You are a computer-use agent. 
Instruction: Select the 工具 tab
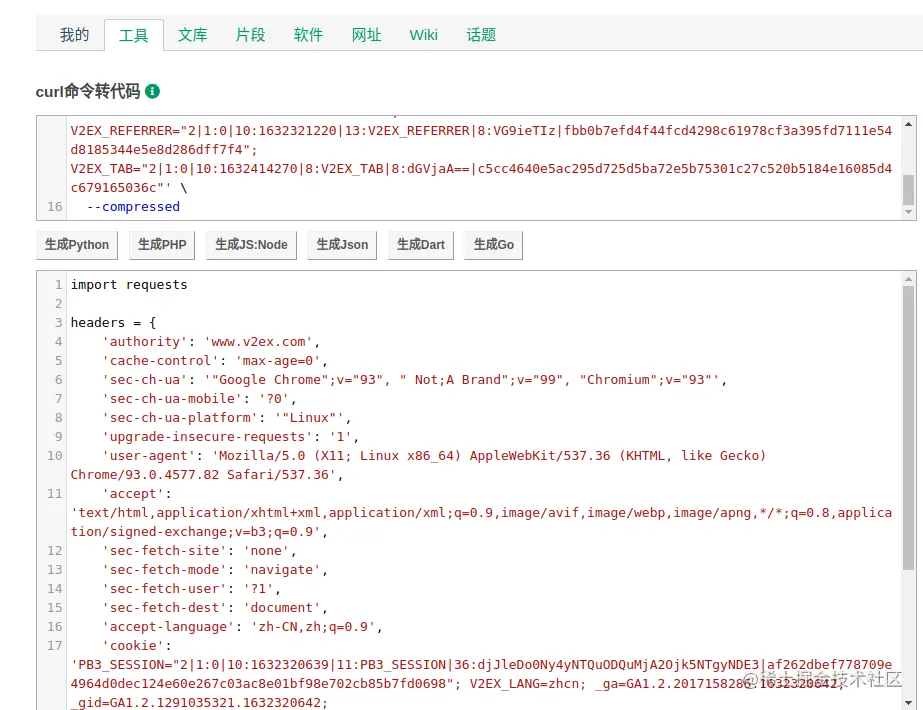[134, 35]
